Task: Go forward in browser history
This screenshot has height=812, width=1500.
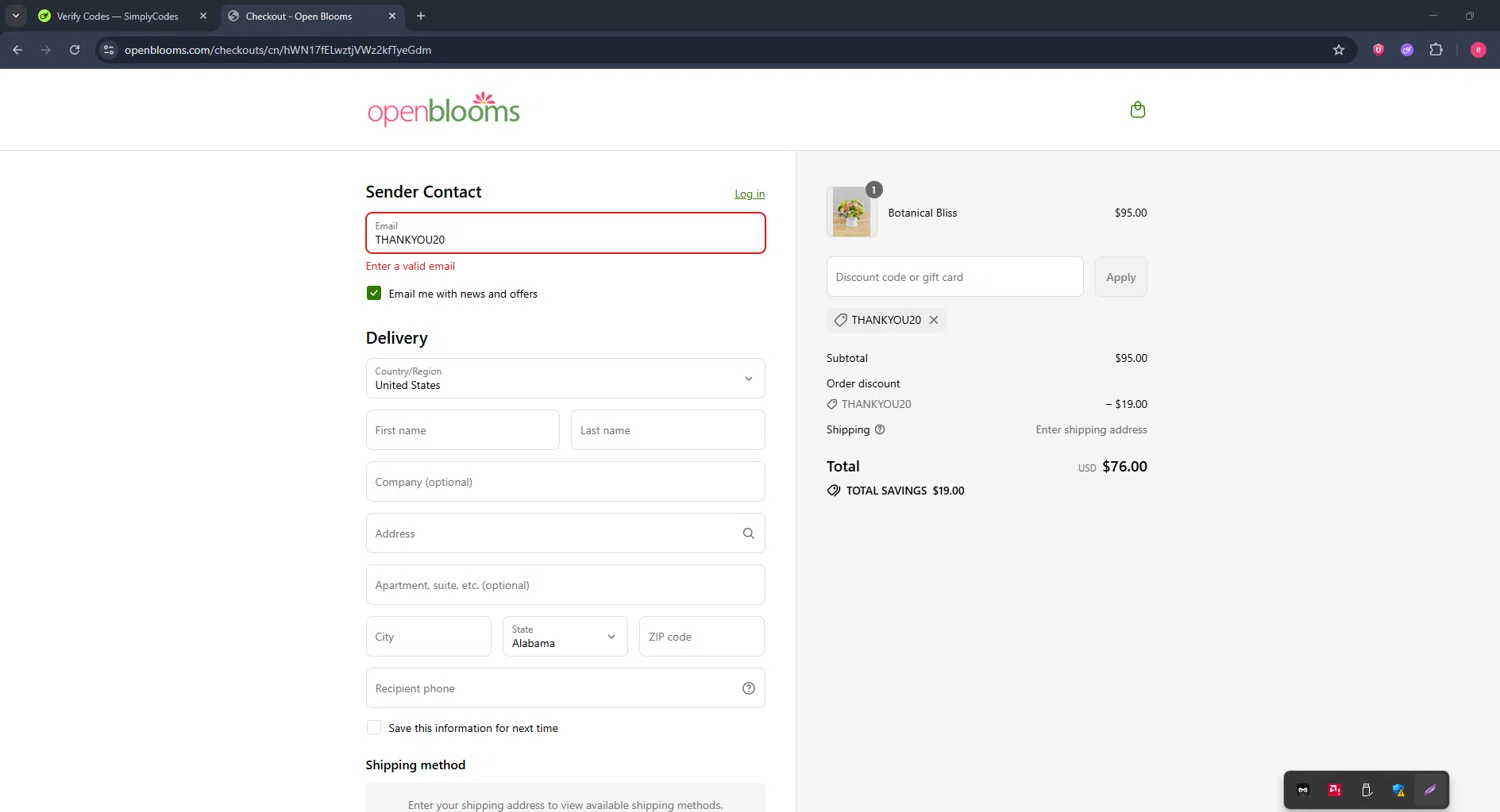Action: coord(46,50)
